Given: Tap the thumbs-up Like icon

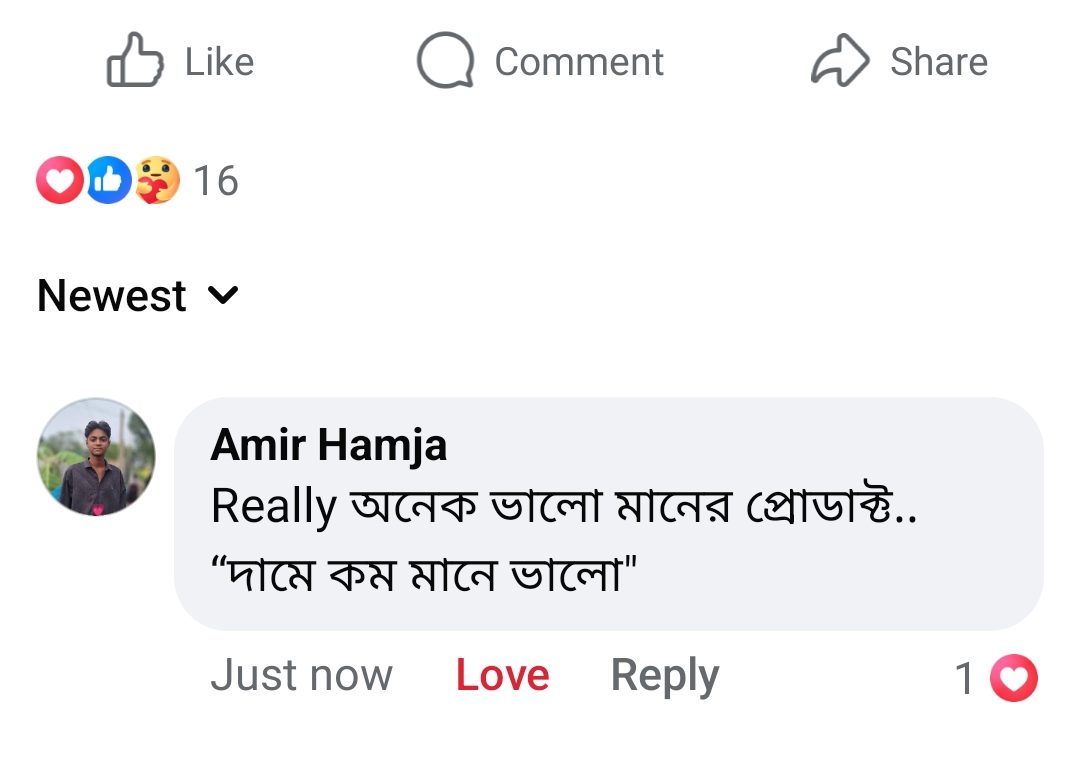Looking at the screenshot, I should (x=135, y=60).
